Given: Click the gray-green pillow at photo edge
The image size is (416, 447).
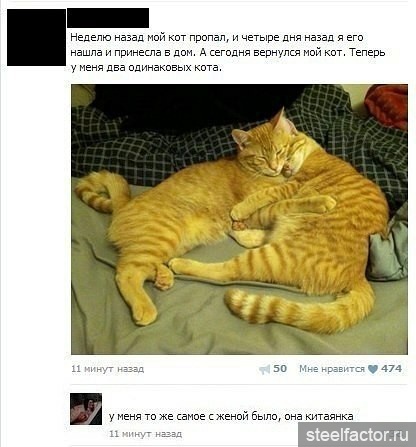Looking at the screenshot, I should pos(388,253).
